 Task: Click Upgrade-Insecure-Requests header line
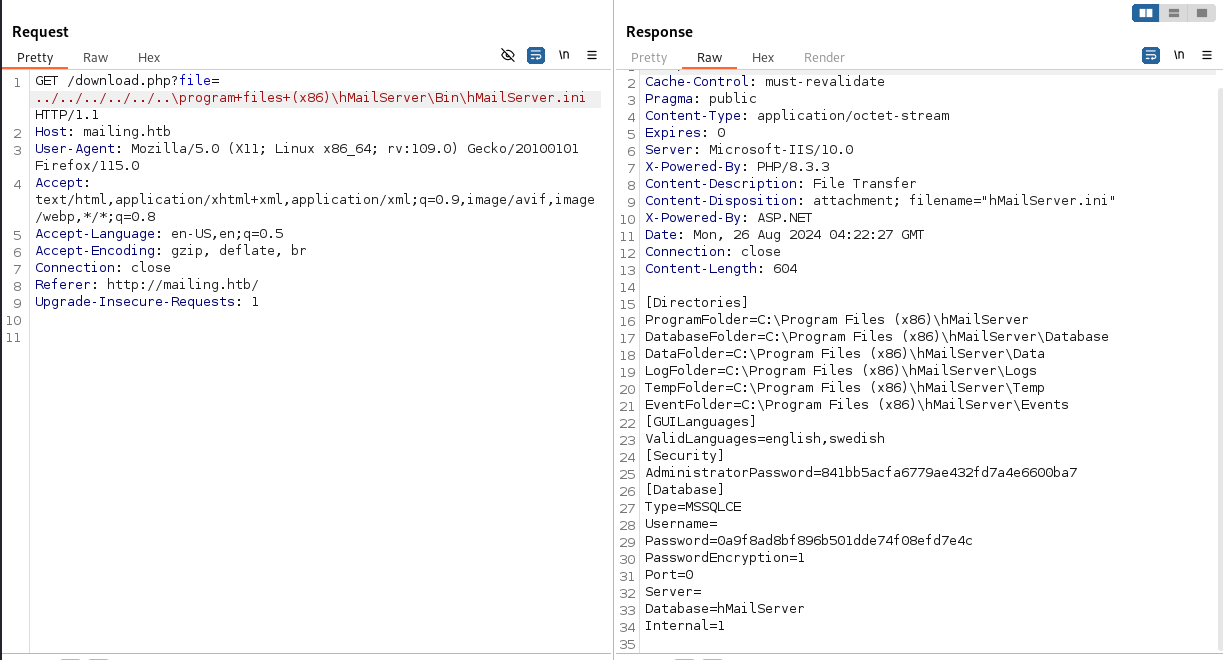[x=147, y=302]
